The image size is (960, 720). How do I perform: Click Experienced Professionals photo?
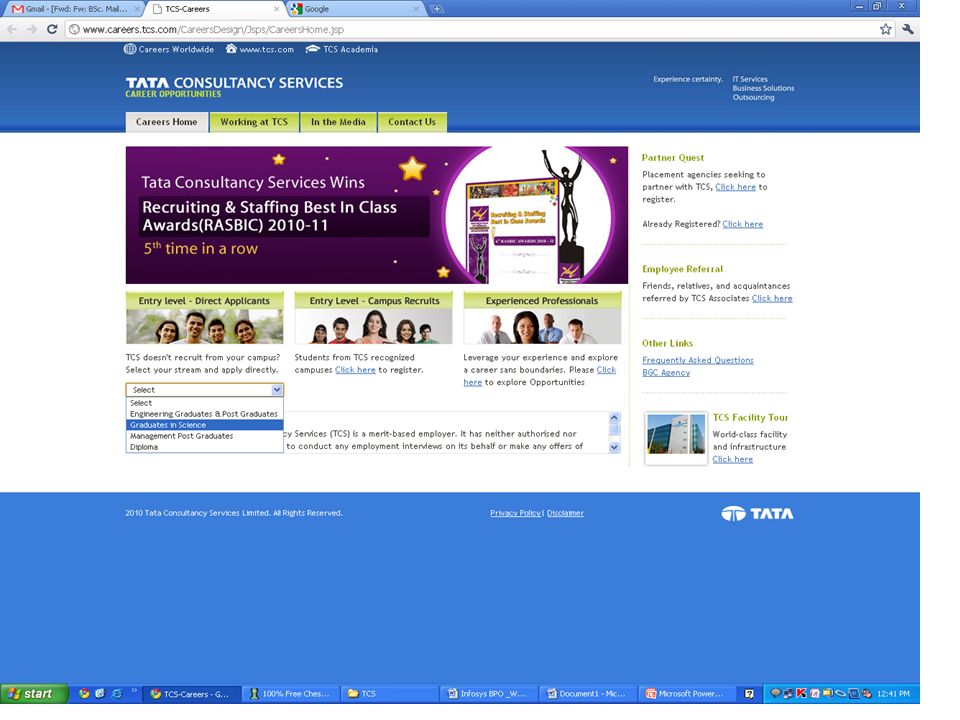(x=542, y=326)
